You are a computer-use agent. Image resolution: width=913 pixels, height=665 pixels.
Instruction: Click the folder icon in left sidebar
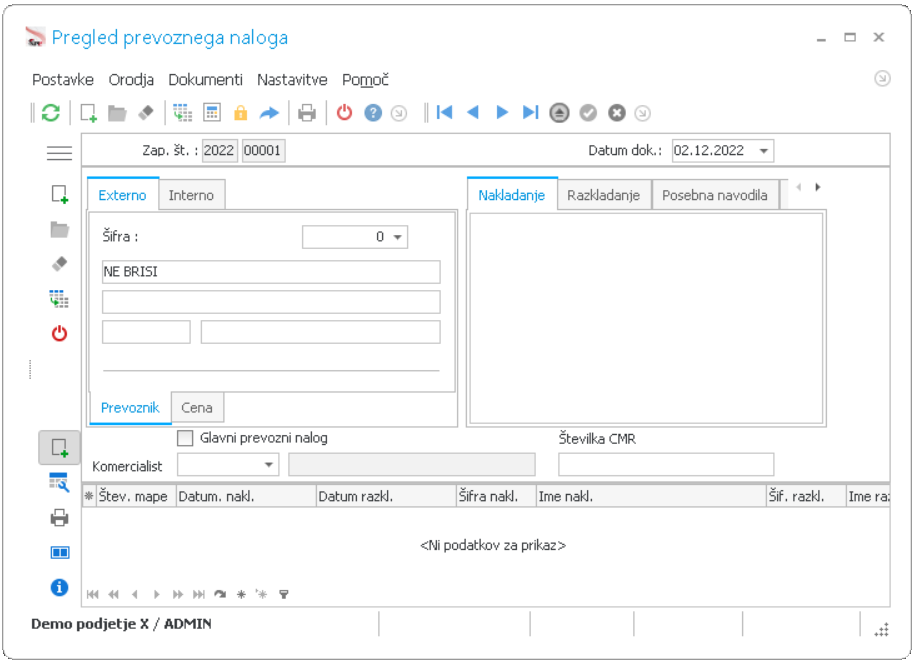coord(59,229)
